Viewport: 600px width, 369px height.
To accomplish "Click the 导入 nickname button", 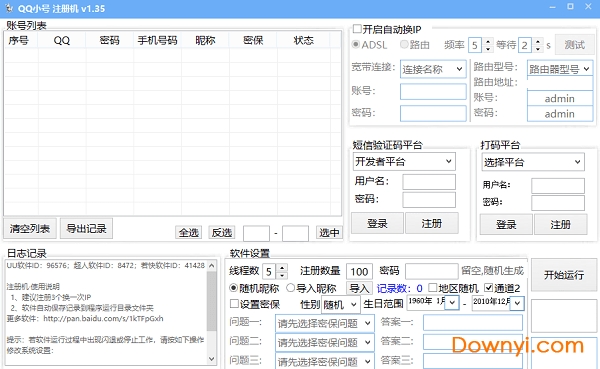I will (x=359, y=288).
